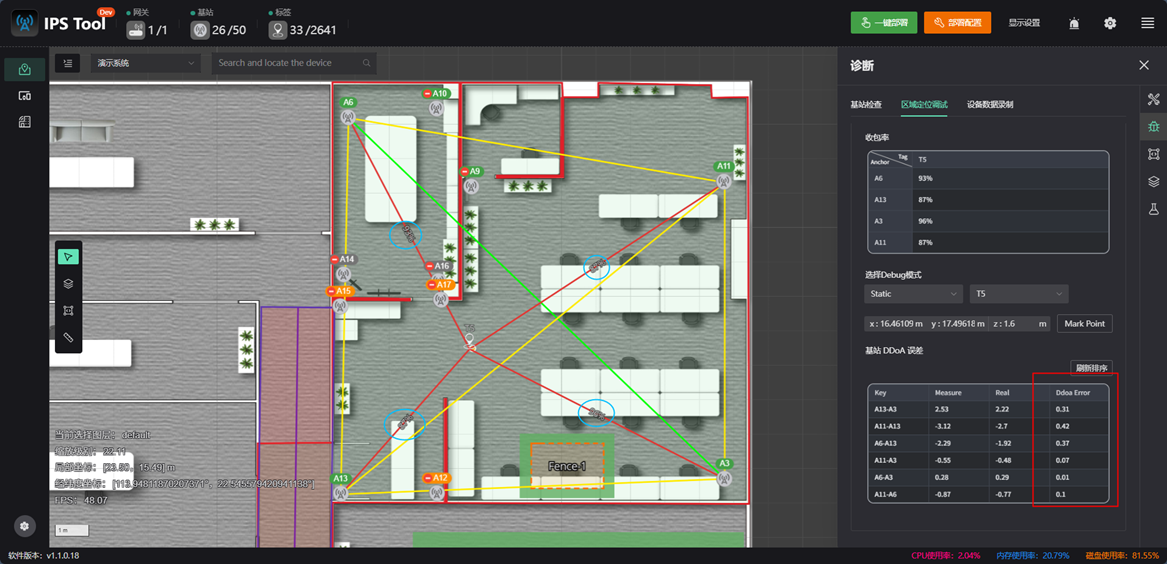
Task: Click the 磁盘使用率 status entry
Action: pyautogui.click(x=1120, y=556)
